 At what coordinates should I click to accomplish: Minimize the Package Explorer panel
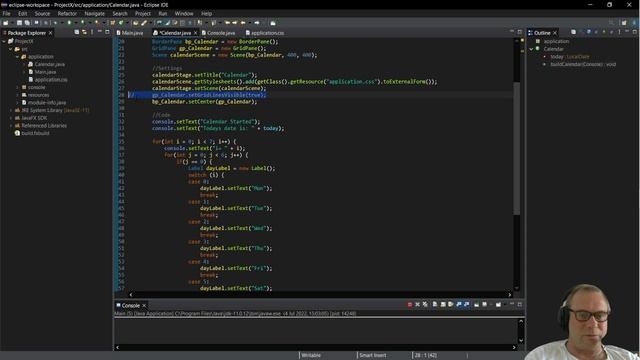click(100, 32)
